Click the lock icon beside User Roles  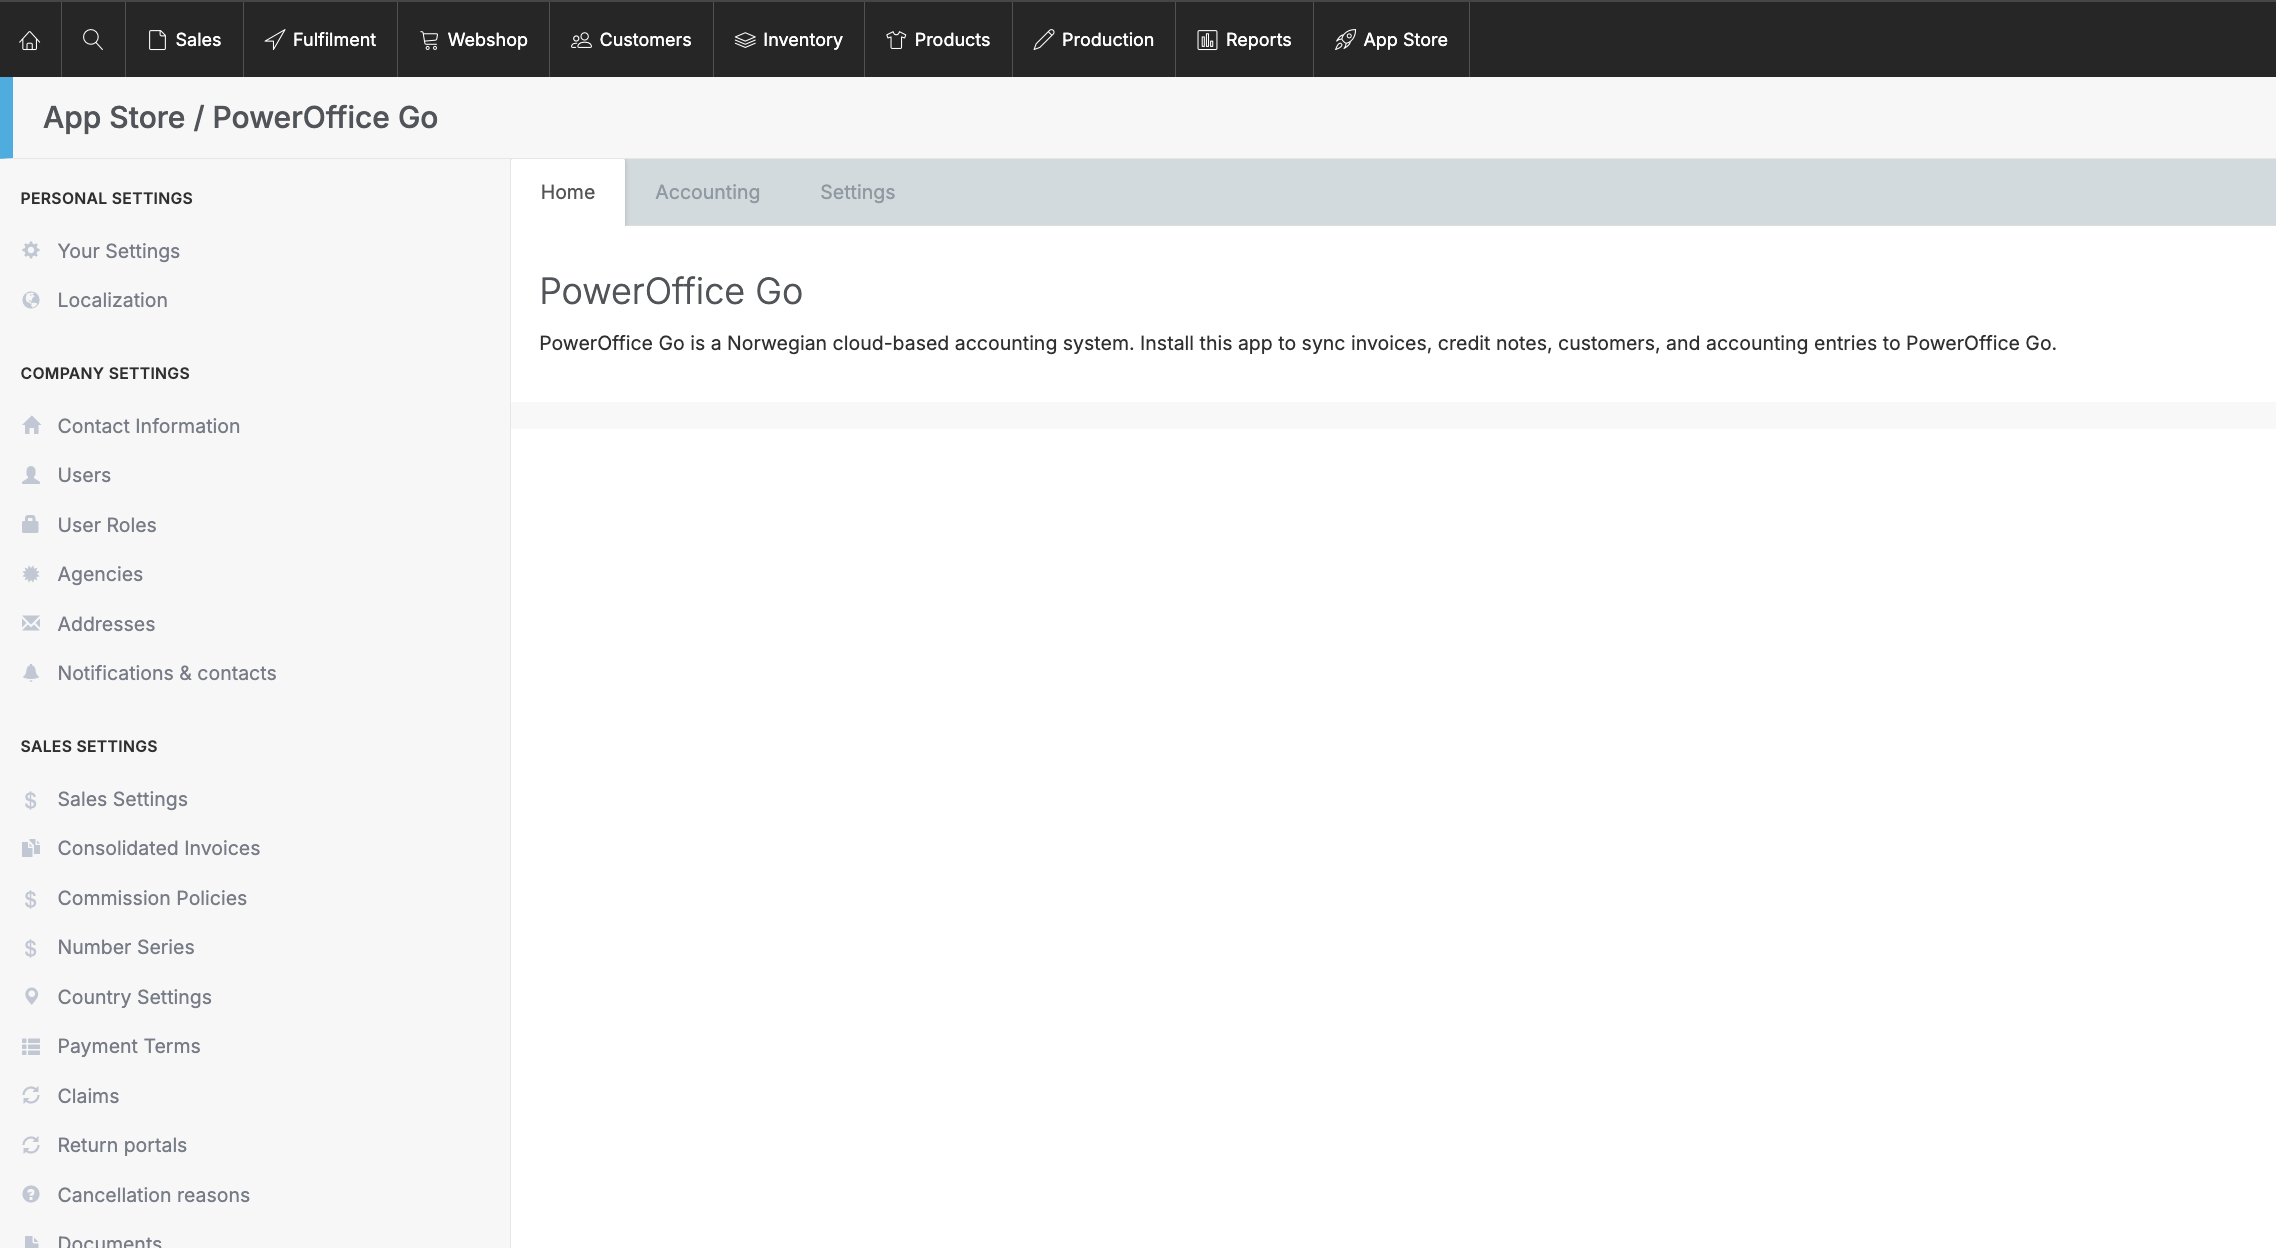pyautogui.click(x=31, y=524)
